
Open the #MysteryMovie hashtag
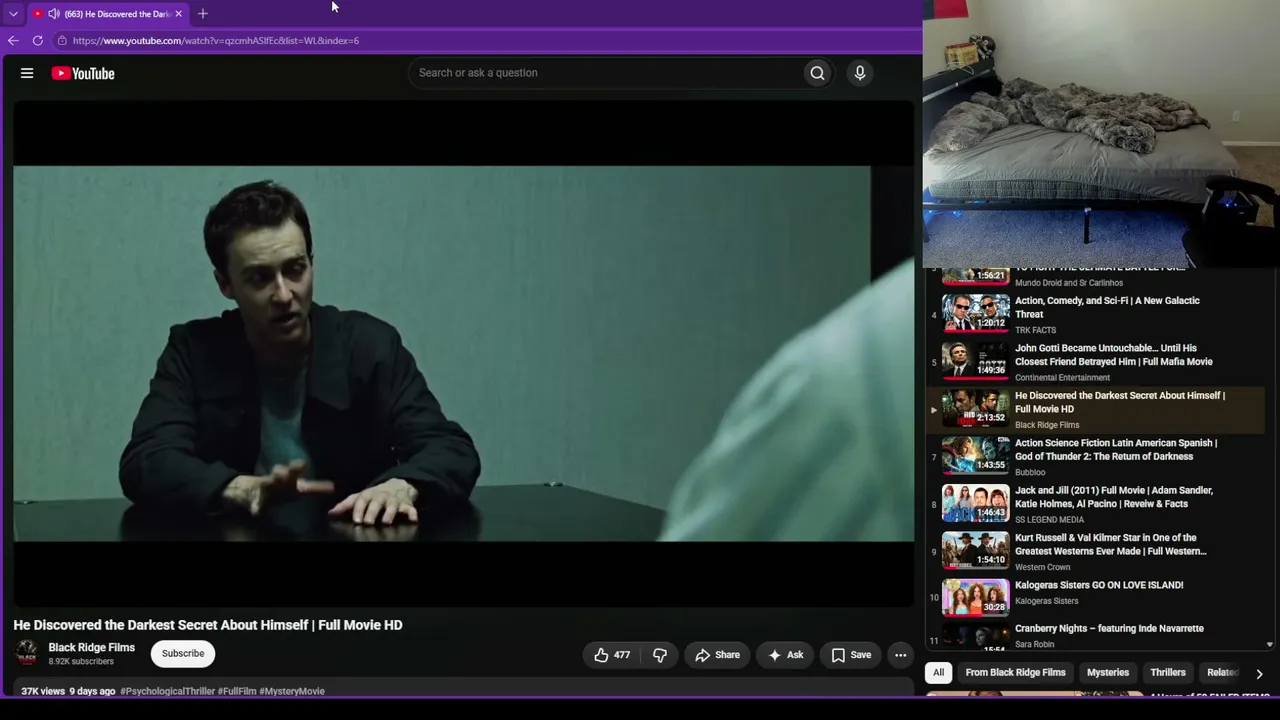coord(292,691)
